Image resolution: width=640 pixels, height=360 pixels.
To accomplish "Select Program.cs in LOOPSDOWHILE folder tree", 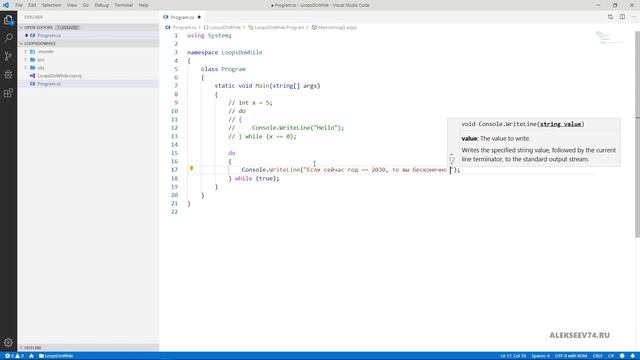I will click(x=49, y=84).
